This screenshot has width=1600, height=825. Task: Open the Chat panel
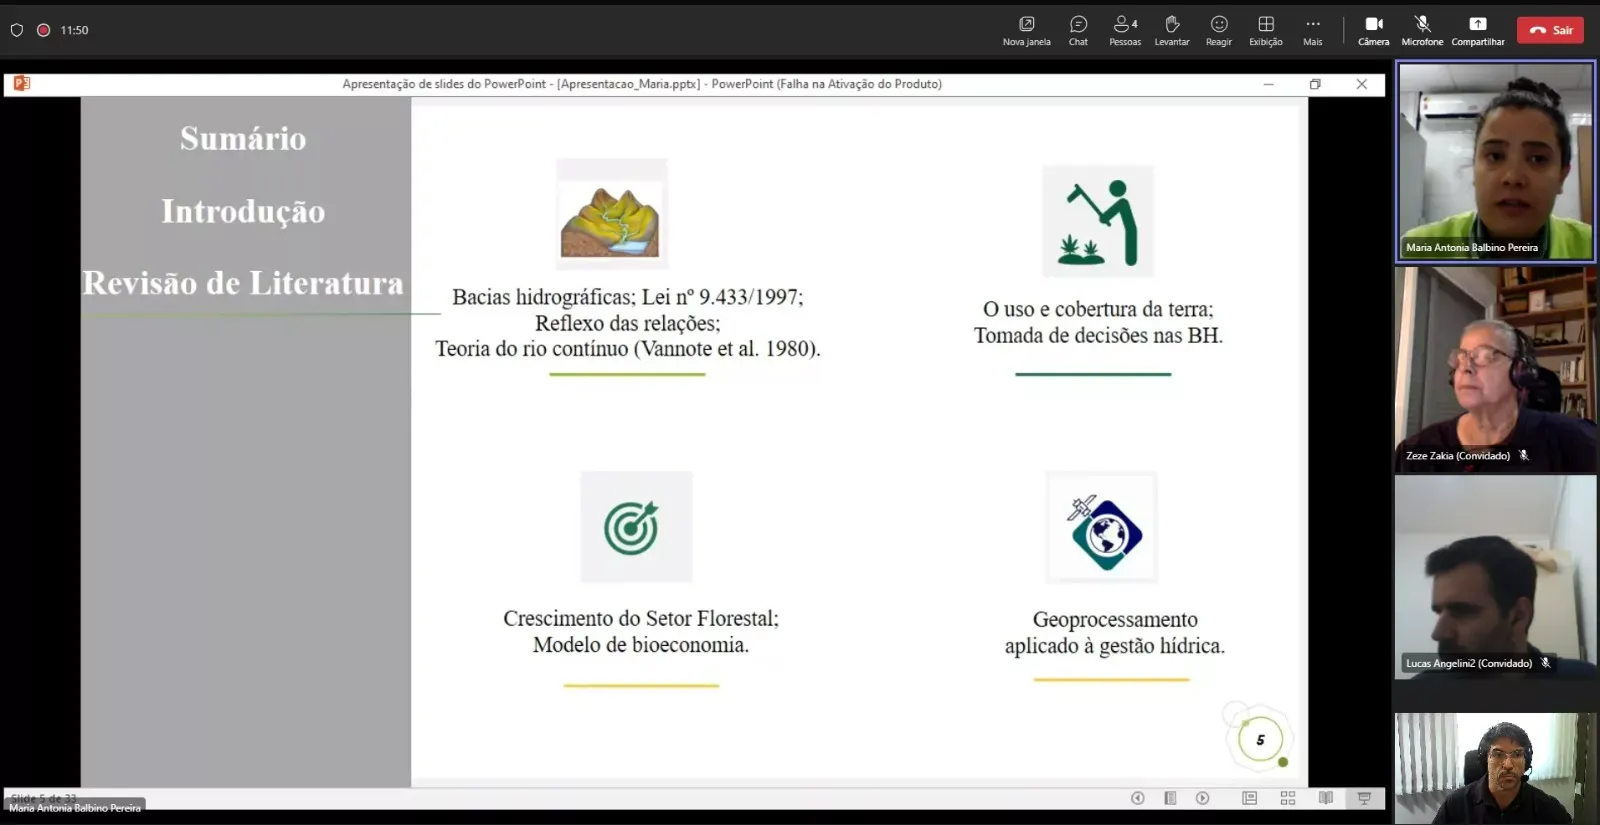1078,30
